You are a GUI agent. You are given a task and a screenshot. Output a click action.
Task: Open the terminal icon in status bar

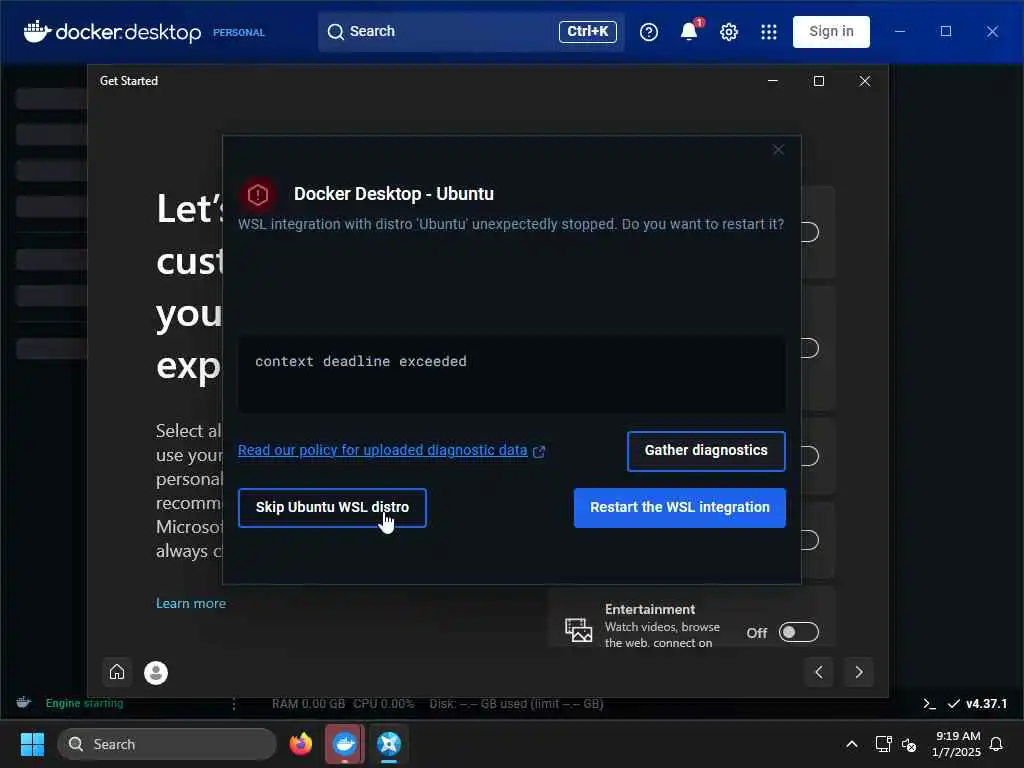(929, 704)
